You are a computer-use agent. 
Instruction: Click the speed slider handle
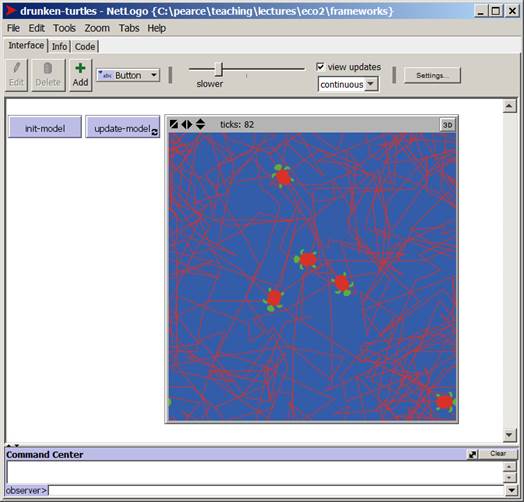[x=219, y=69]
